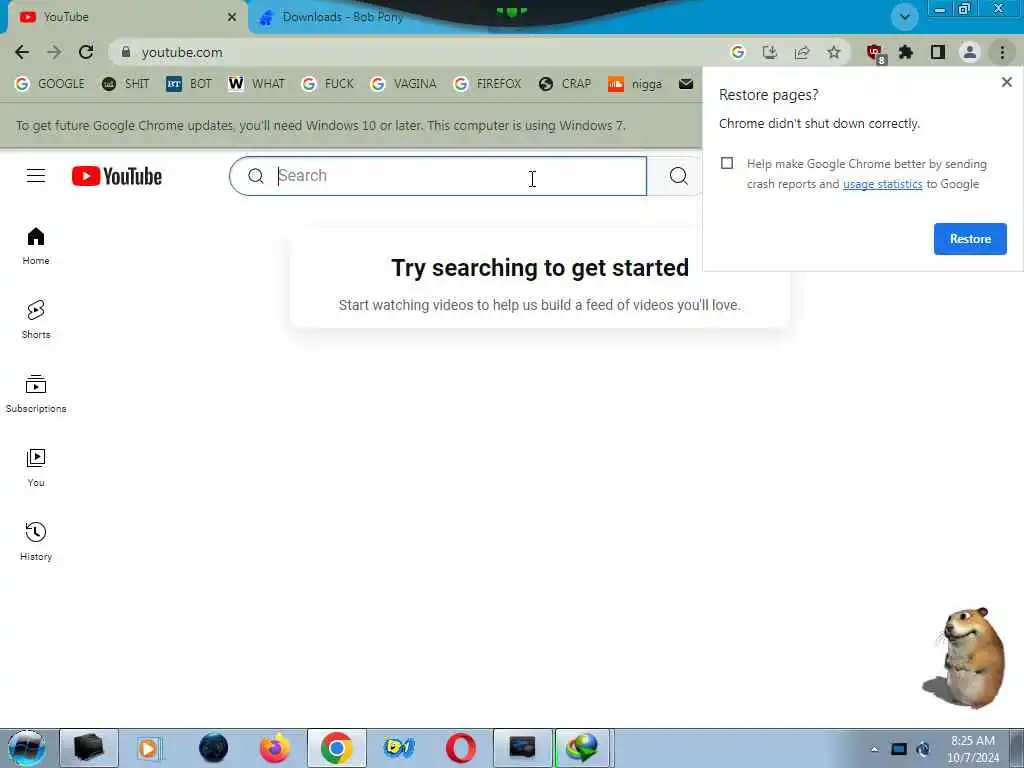
Task: Open the WHAT Wikipedia bookmark
Action: click(x=256, y=84)
